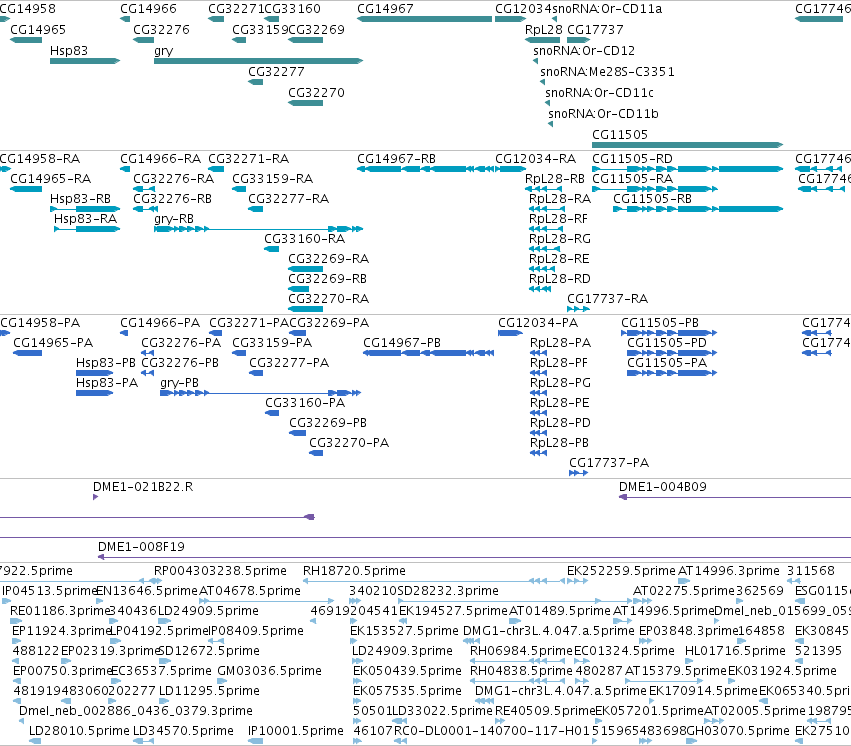851x746 pixels.
Task: Click the GM03036.5prime EST
Action: click(223, 681)
